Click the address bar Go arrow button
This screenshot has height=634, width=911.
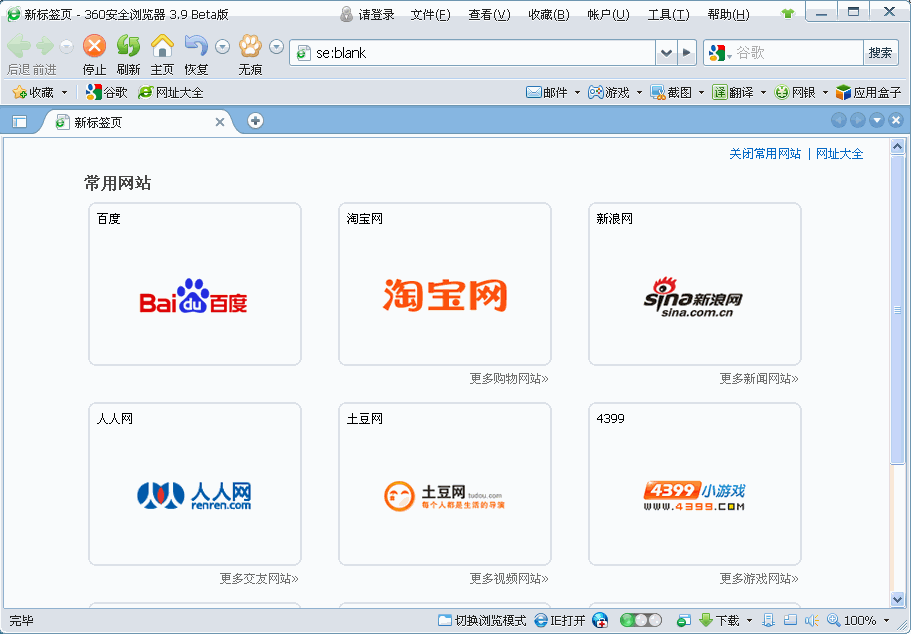686,53
